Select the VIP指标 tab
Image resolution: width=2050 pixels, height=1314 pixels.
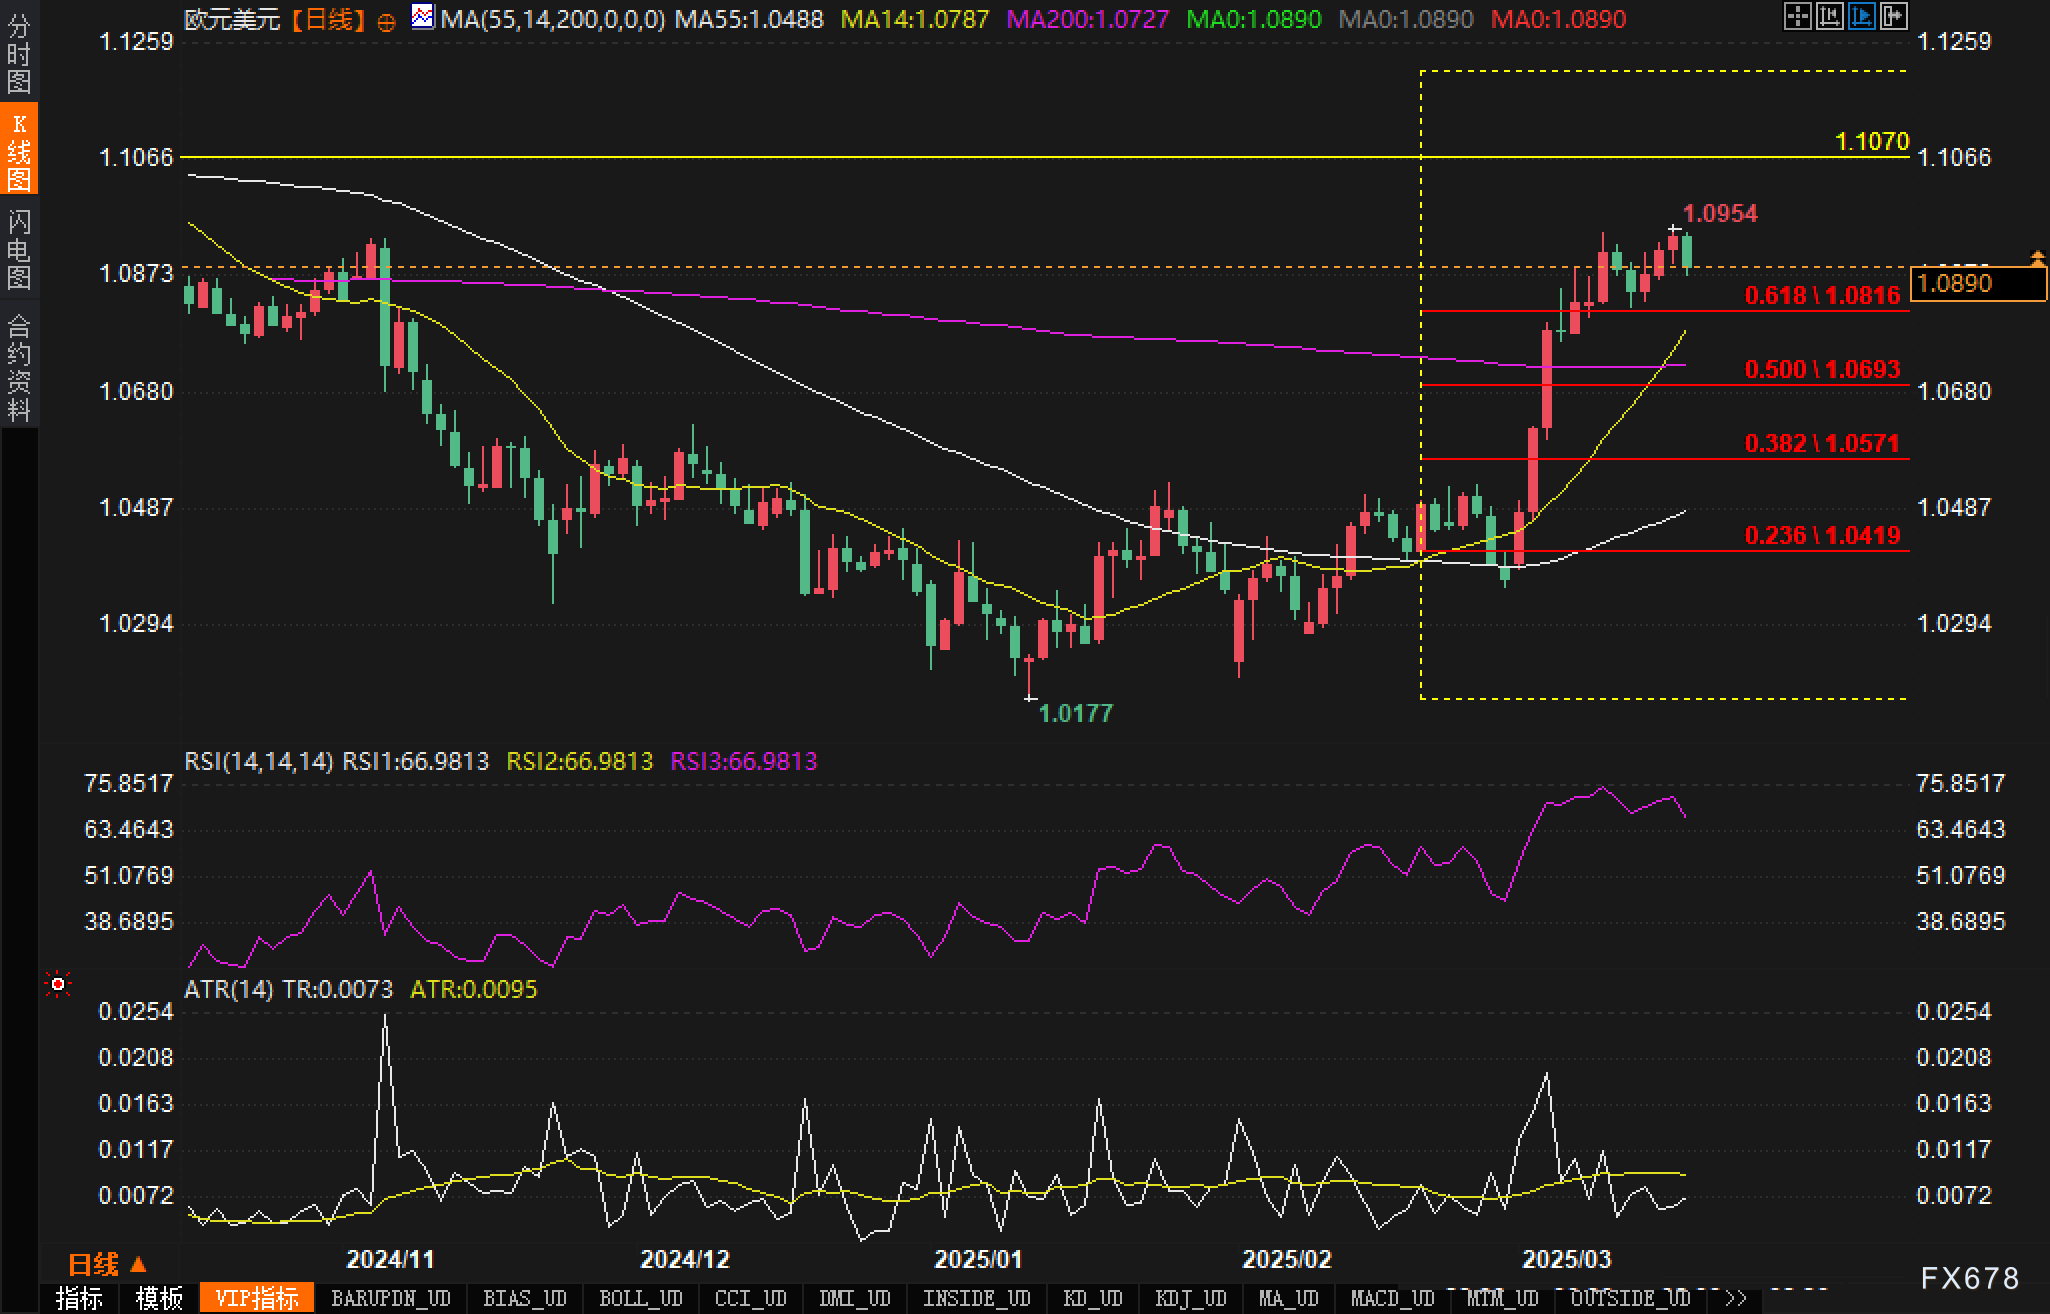pyautogui.click(x=257, y=1298)
